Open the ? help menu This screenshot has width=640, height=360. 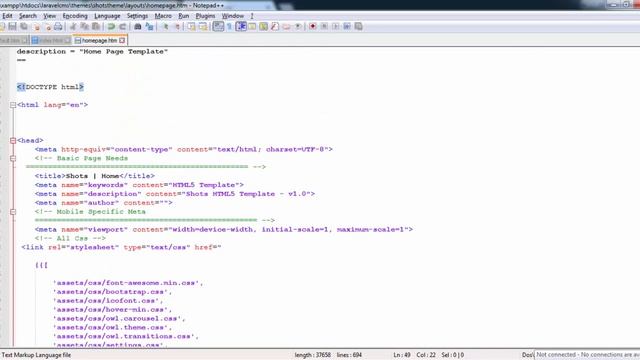pos(252,16)
